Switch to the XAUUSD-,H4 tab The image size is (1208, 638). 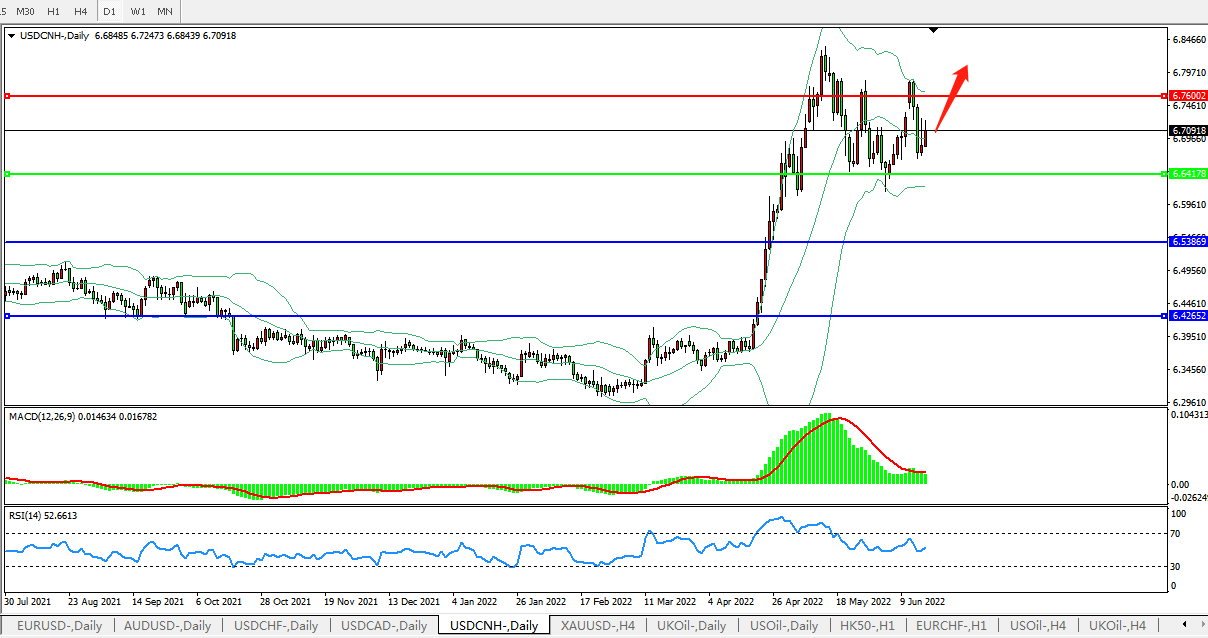pyautogui.click(x=598, y=626)
